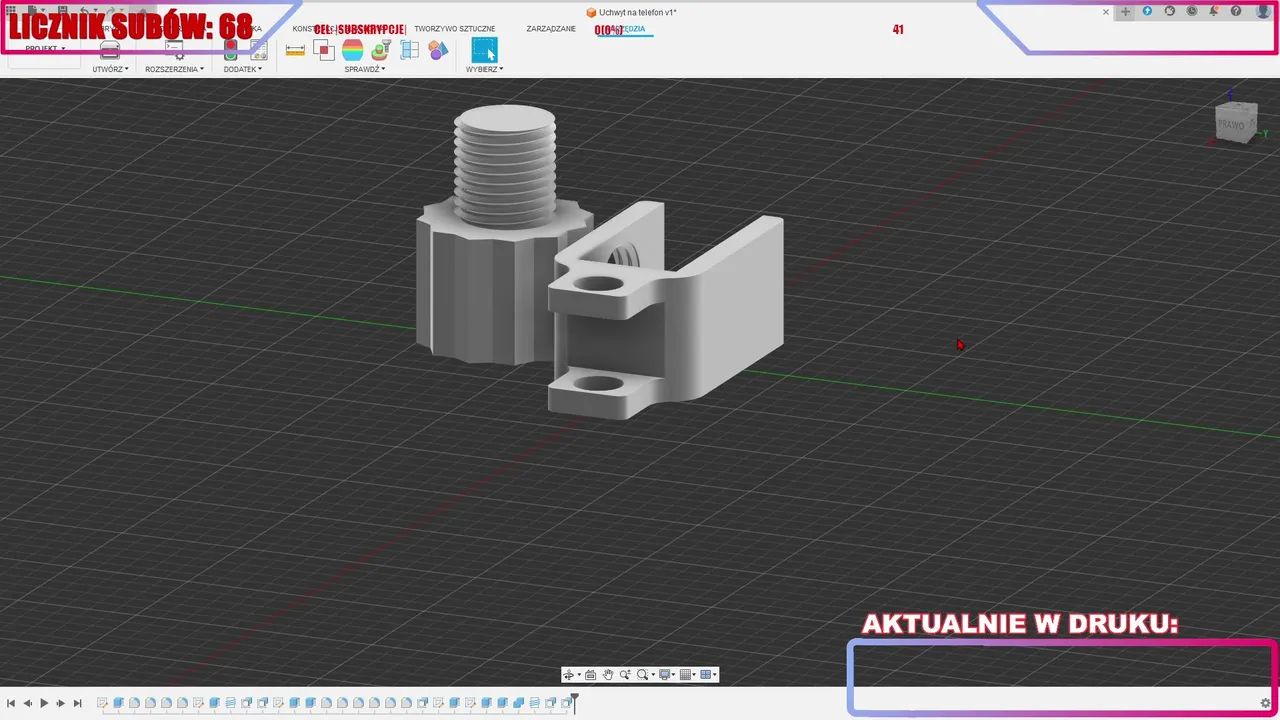Click the timeline end marker
The height and width of the screenshot is (720, 1280).
574,702
